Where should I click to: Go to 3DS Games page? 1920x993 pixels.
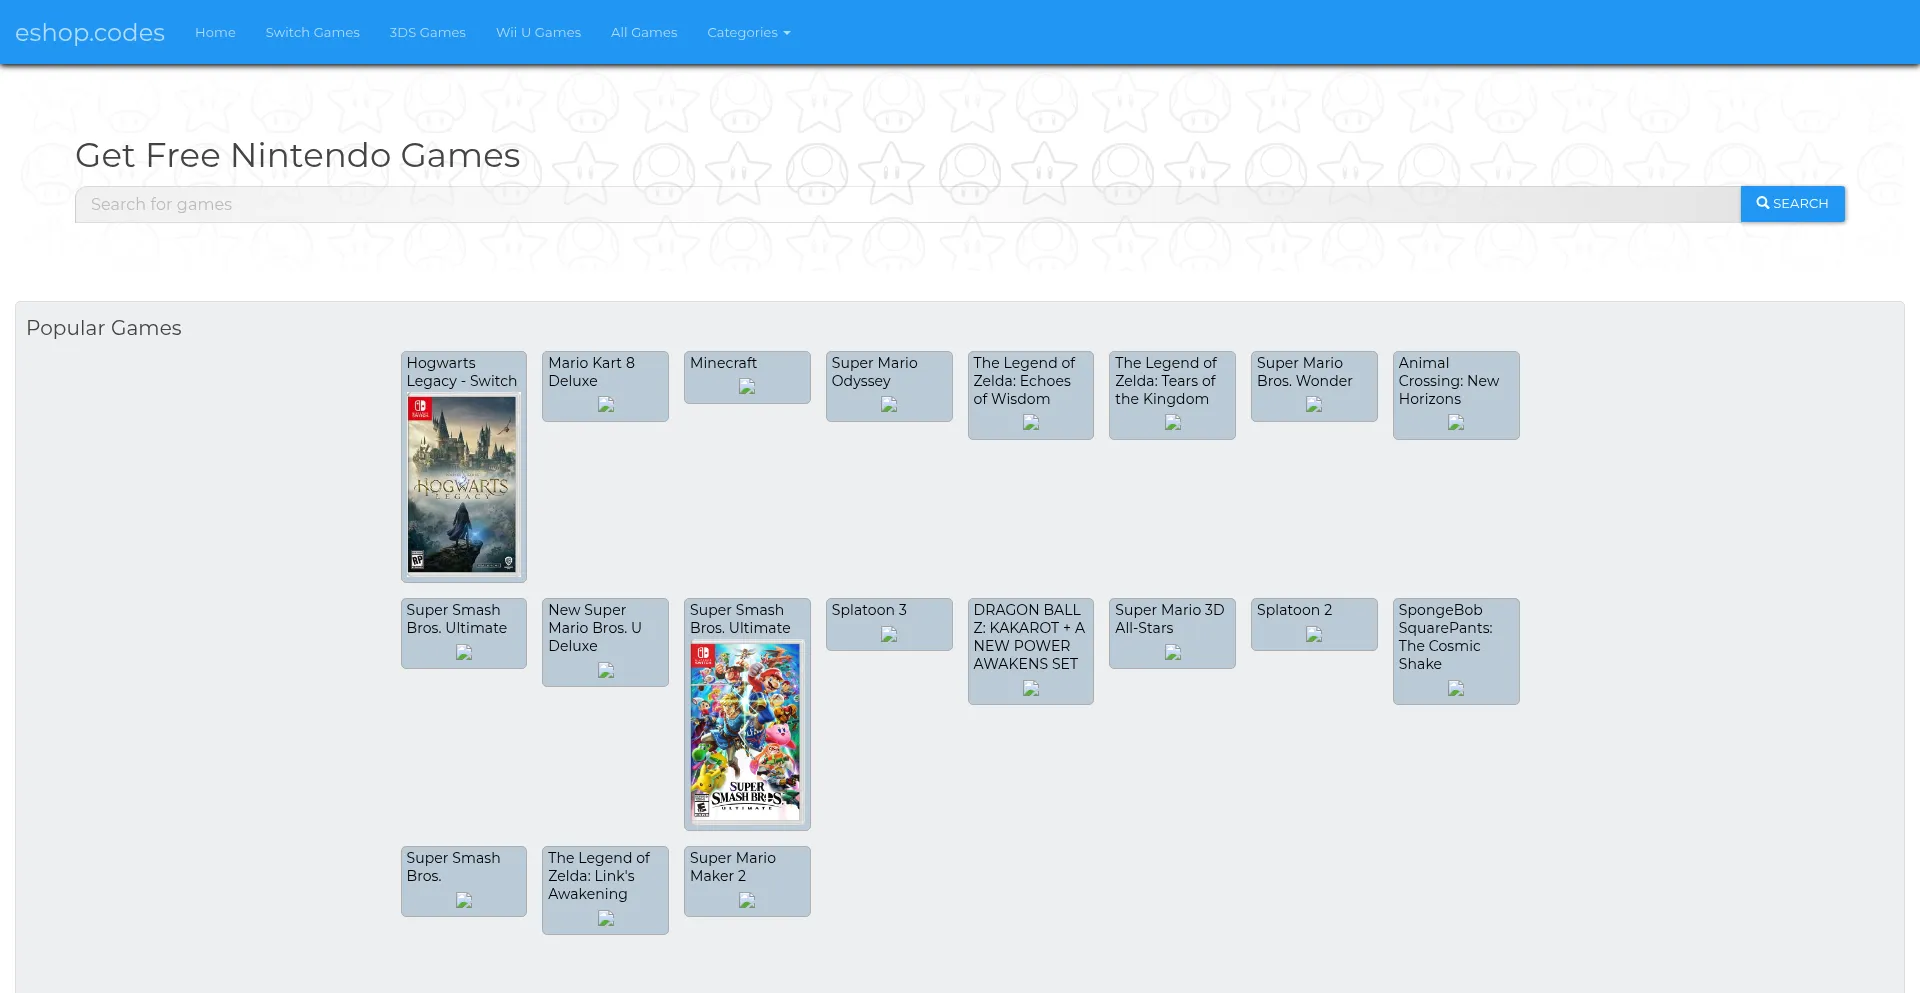click(x=427, y=33)
